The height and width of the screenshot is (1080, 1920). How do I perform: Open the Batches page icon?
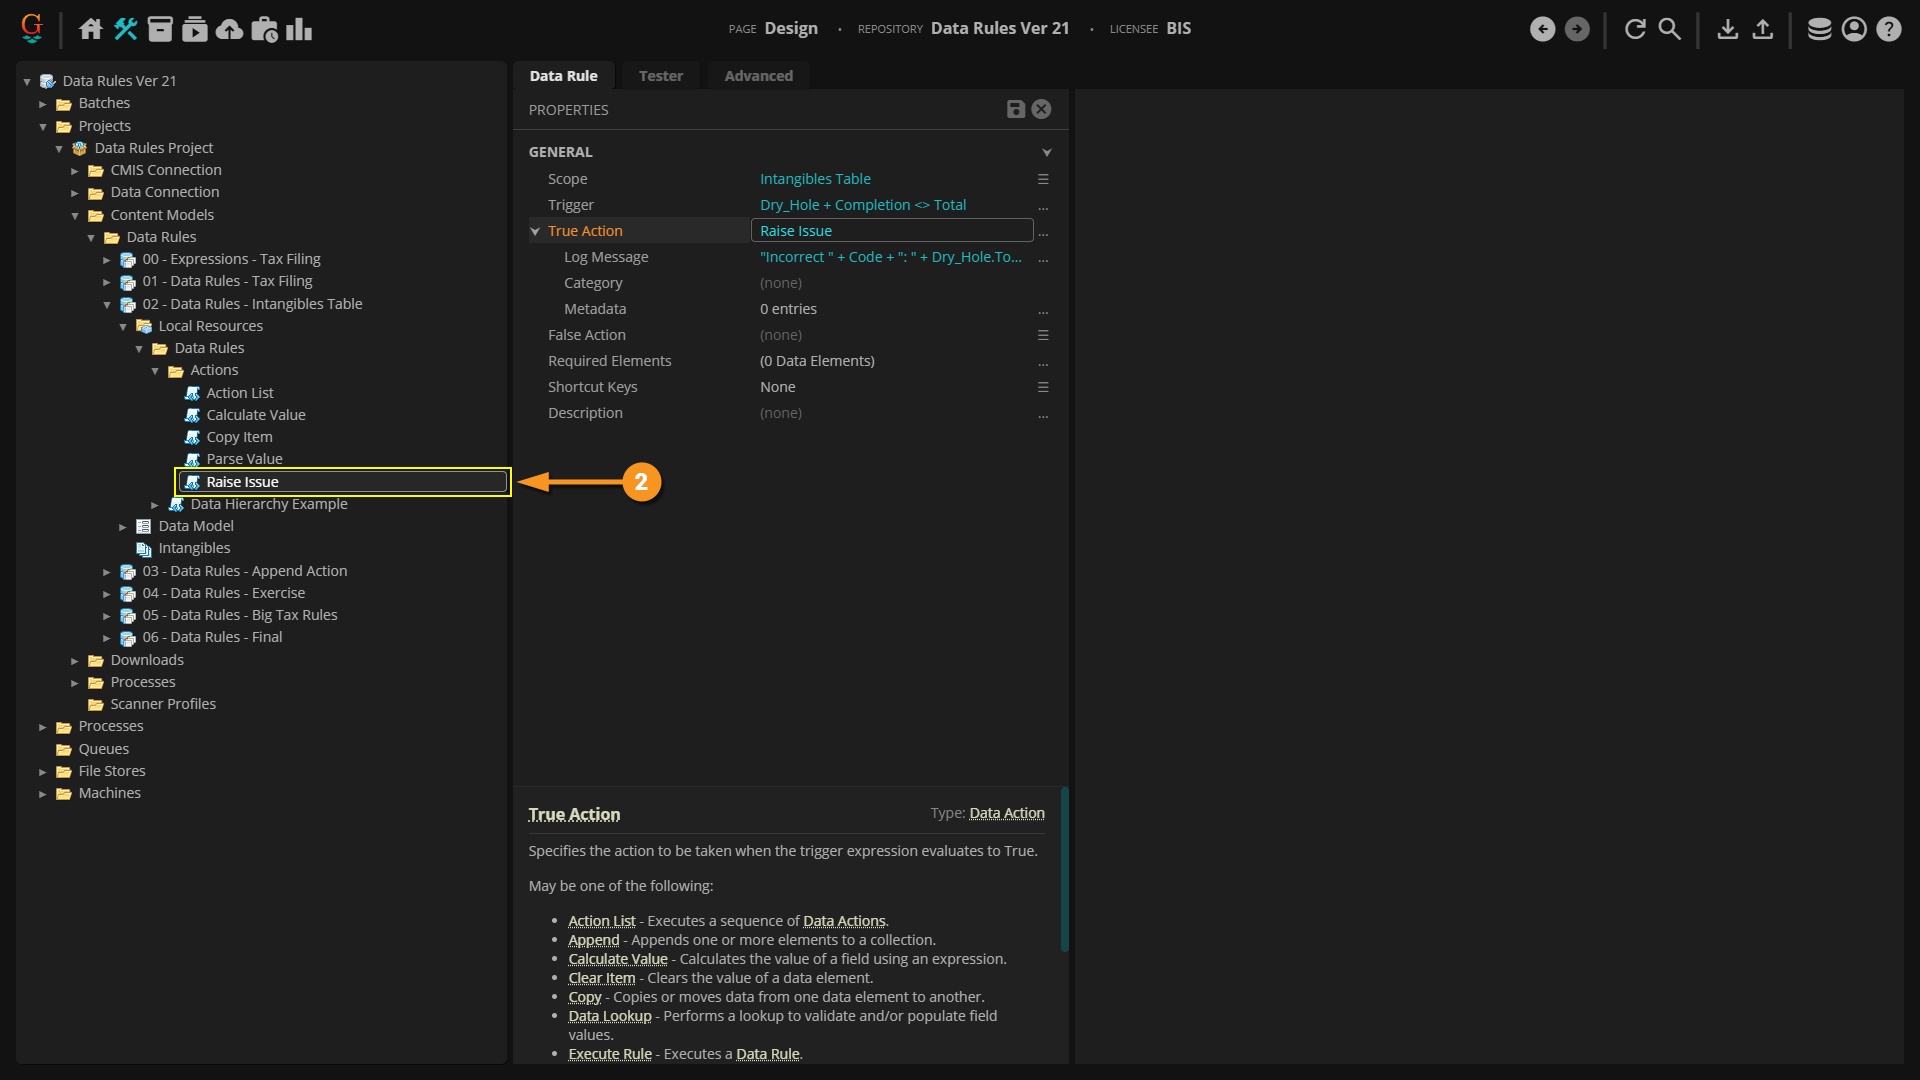(x=160, y=29)
